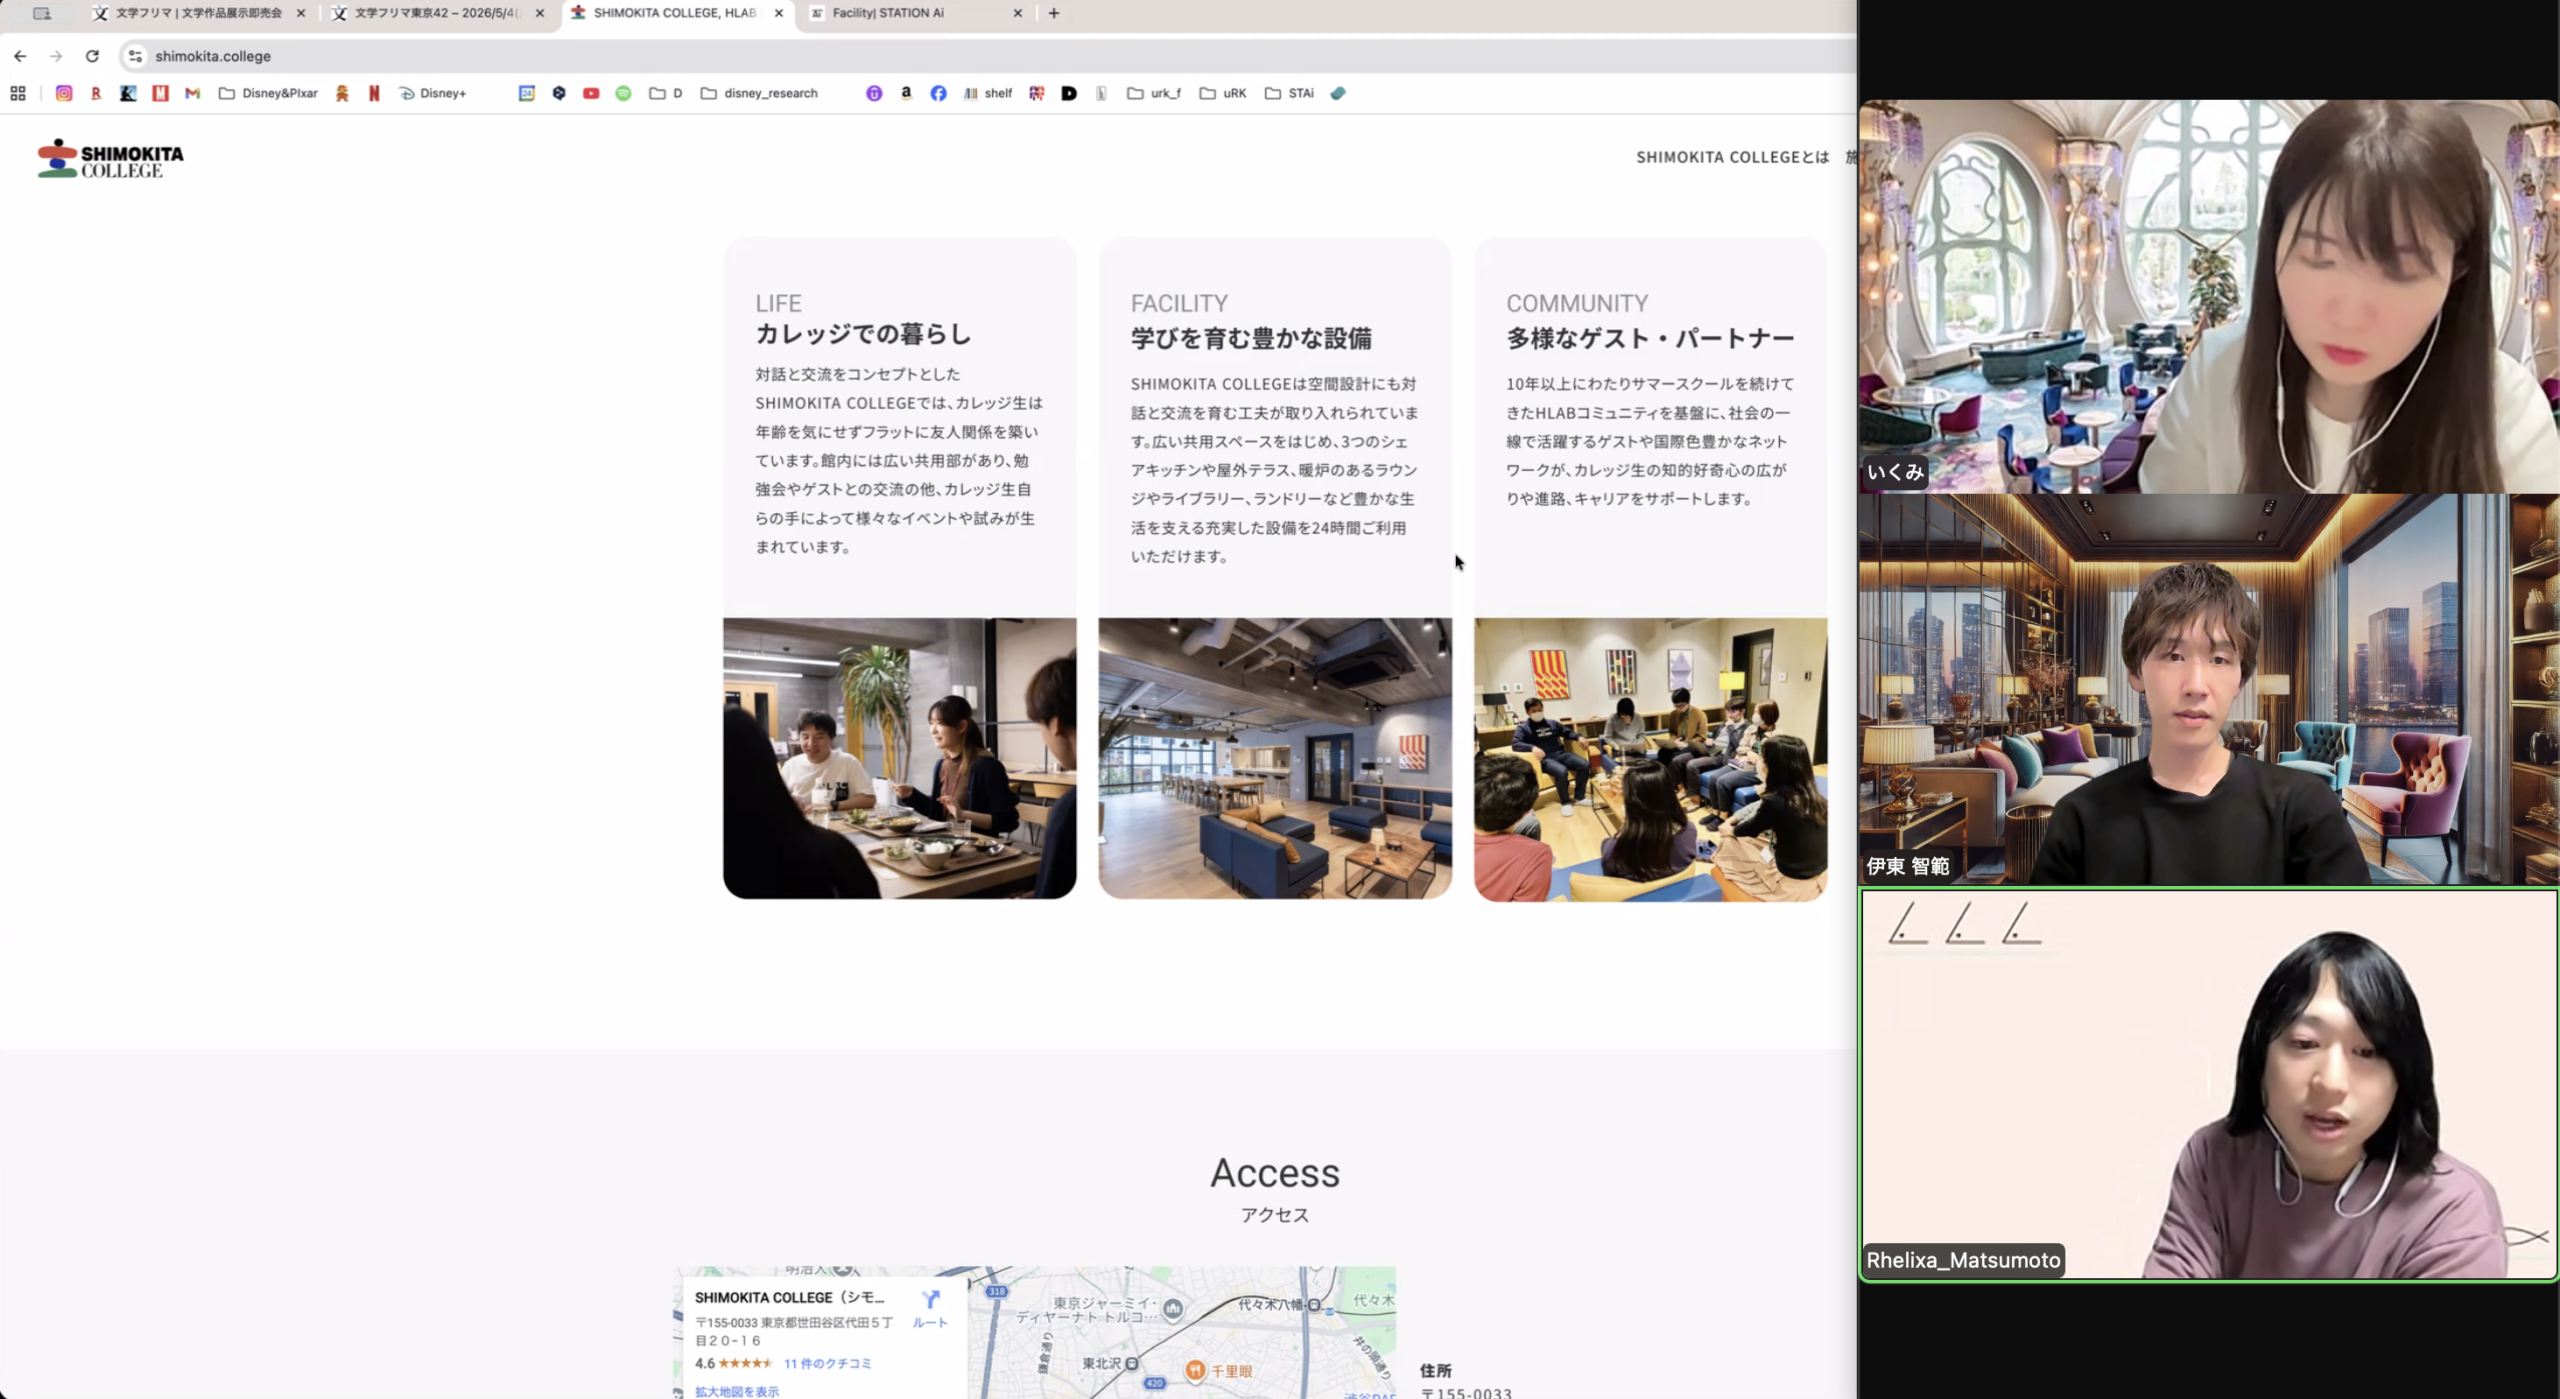Open the Spotify bookmark

point(623,93)
